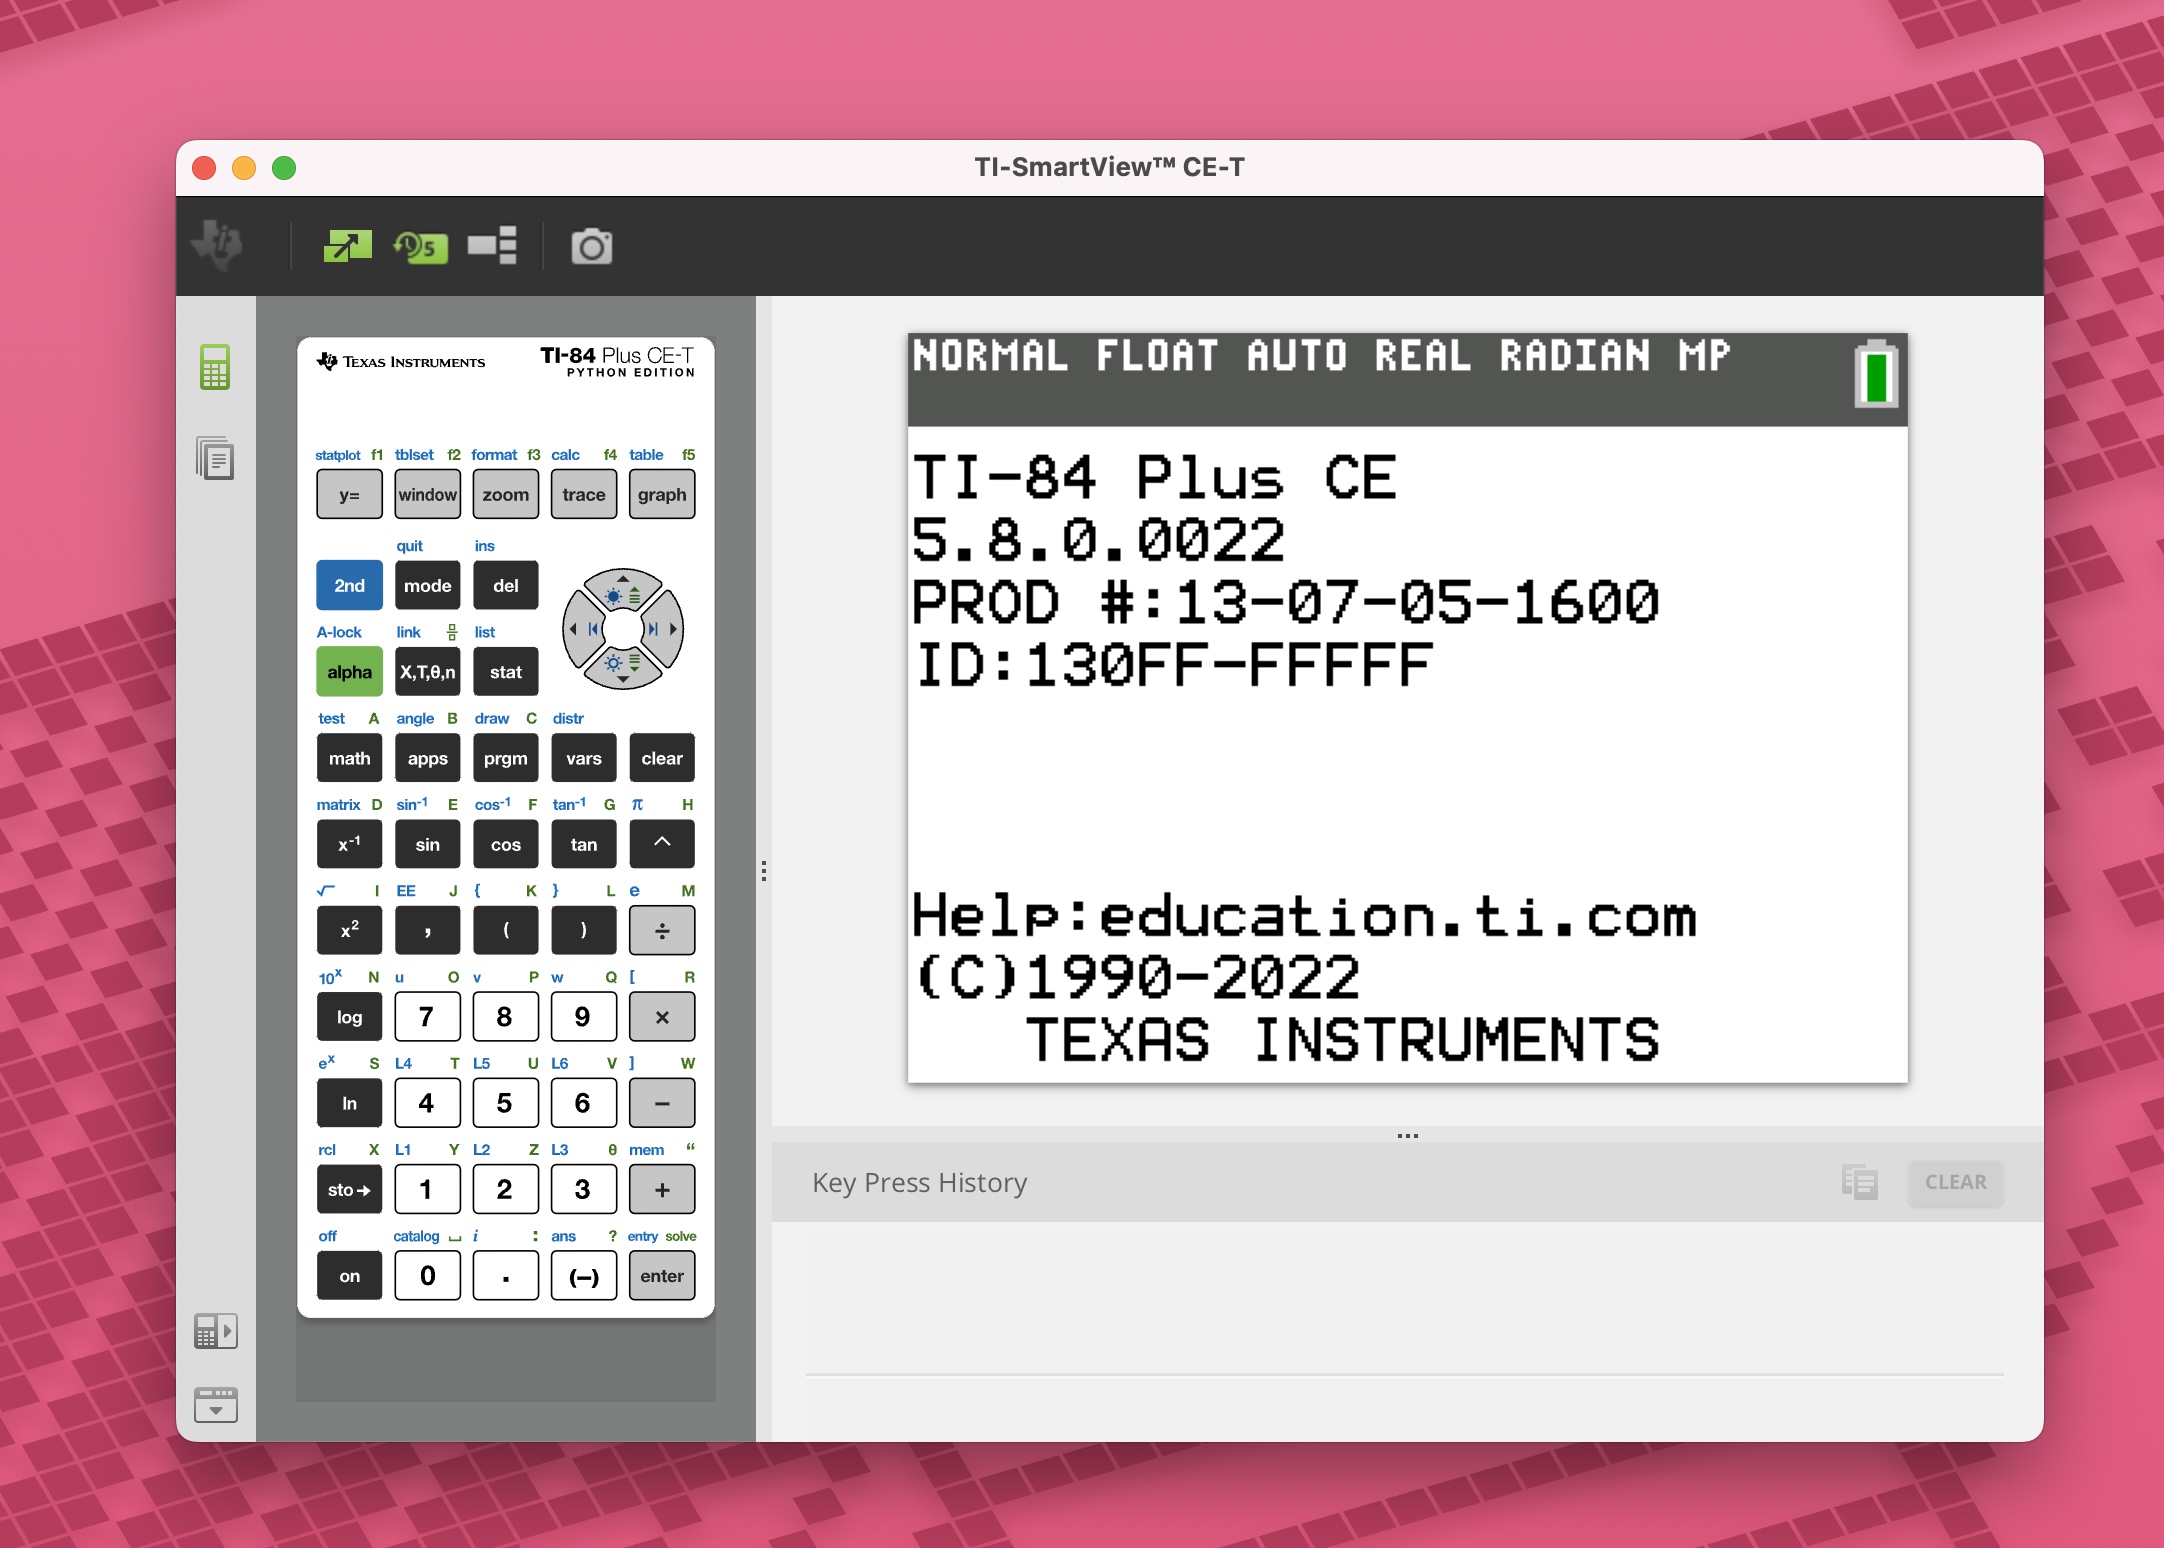The image size is (2164, 1548).
Task: Click the Key Press History copy icon
Action: pyautogui.click(x=1859, y=1182)
